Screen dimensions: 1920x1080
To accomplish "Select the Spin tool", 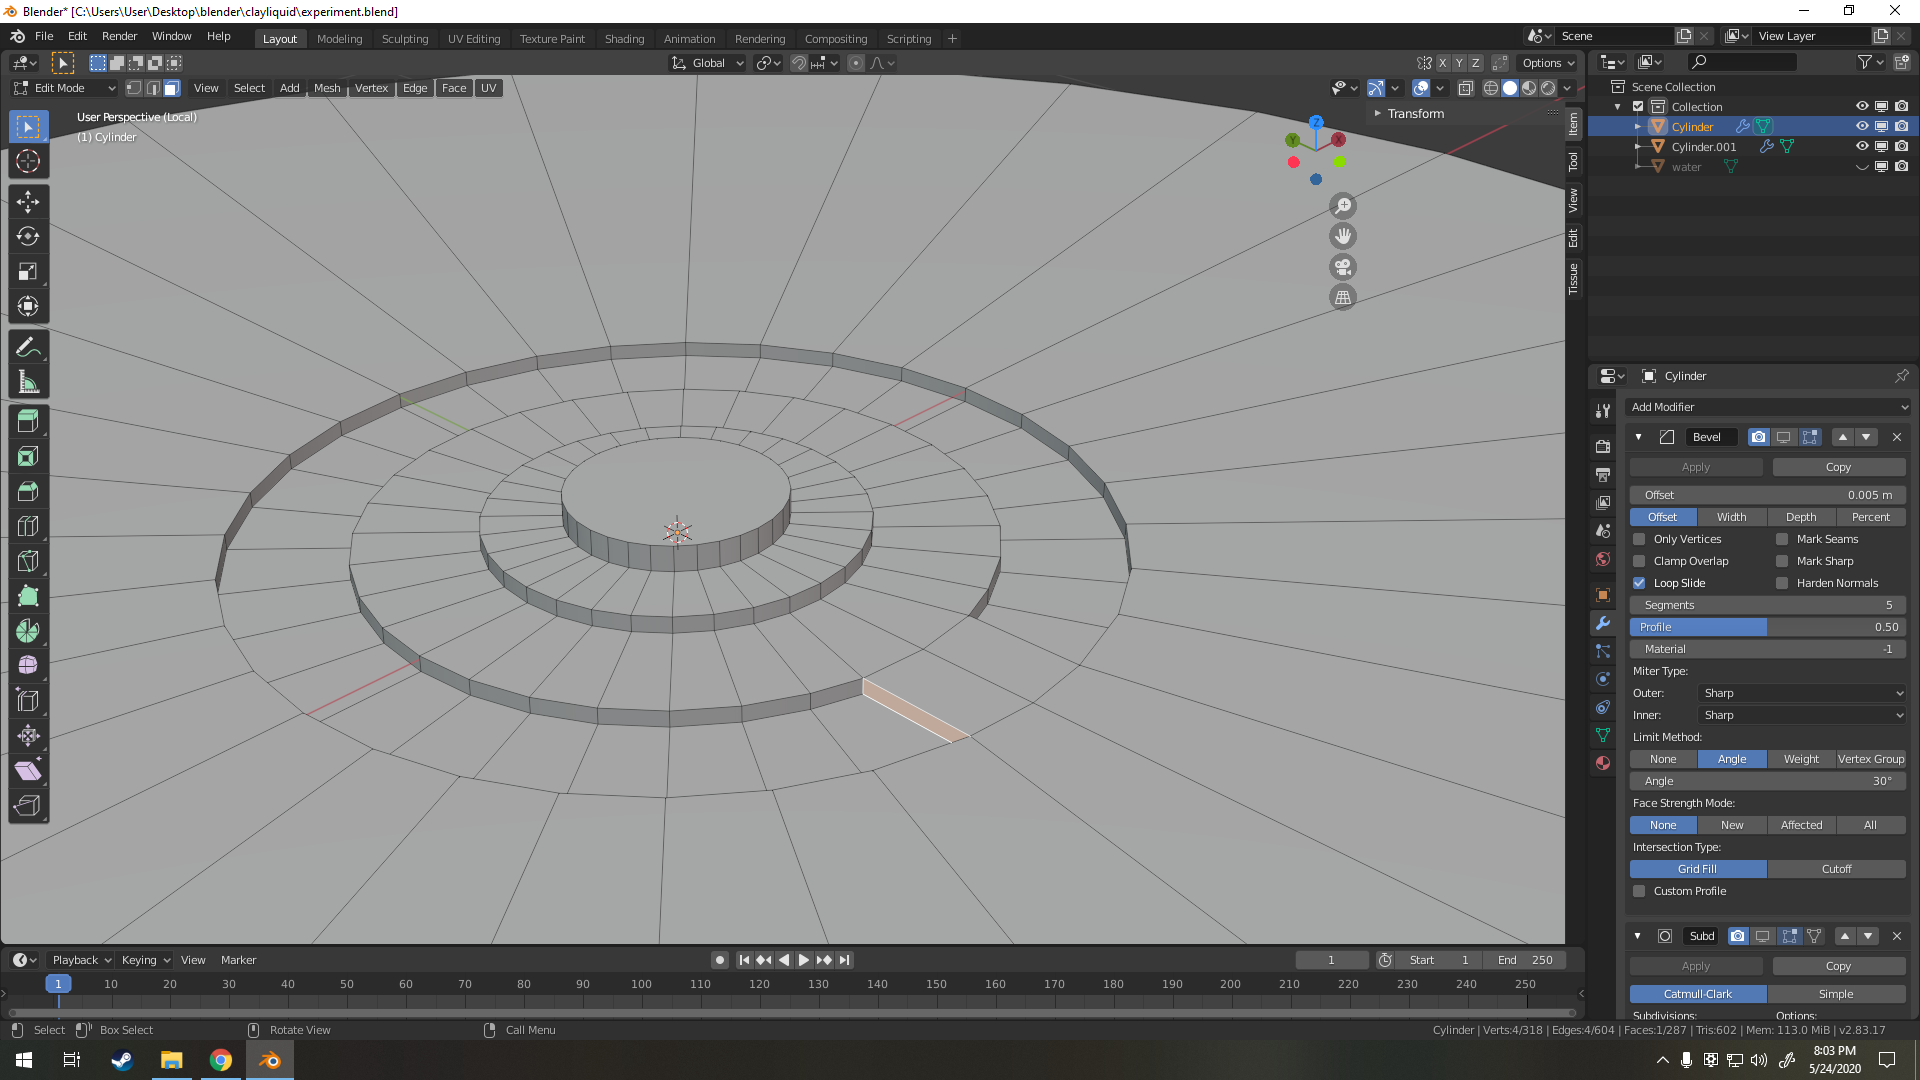I will pos(28,631).
